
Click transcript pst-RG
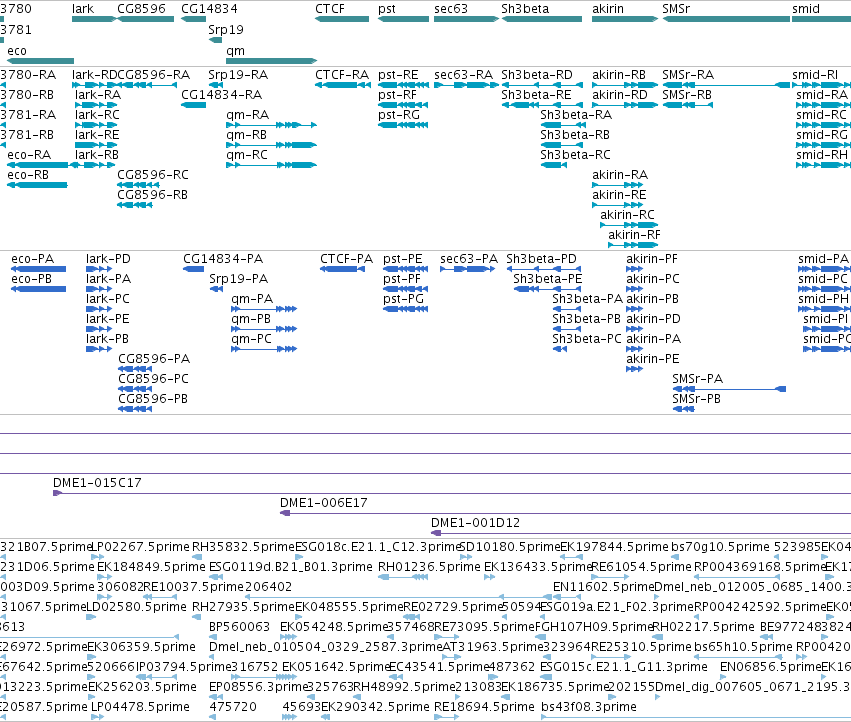pos(403,125)
